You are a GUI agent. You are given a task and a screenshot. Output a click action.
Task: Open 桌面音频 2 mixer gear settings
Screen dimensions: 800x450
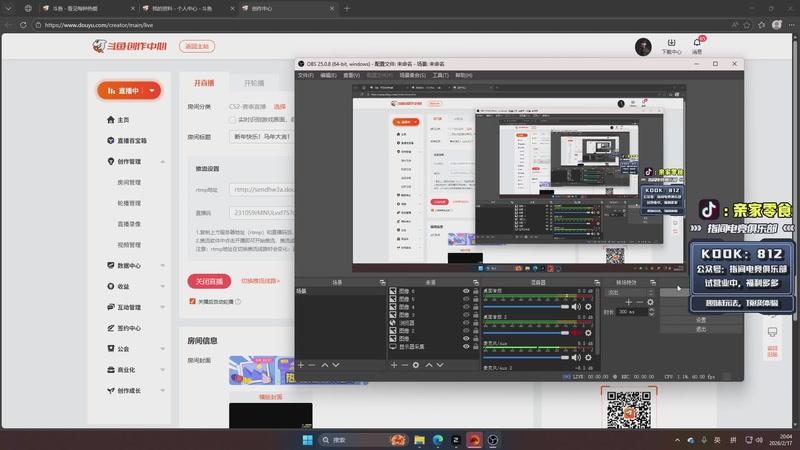pos(588,333)
